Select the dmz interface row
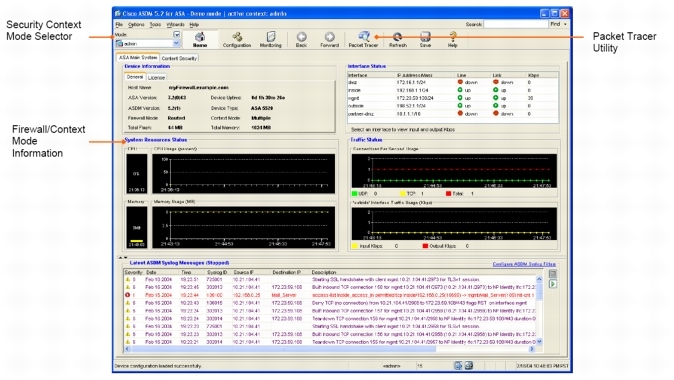Image resolution: width=674 pixels, height=380 pixels. coord(452,82)
